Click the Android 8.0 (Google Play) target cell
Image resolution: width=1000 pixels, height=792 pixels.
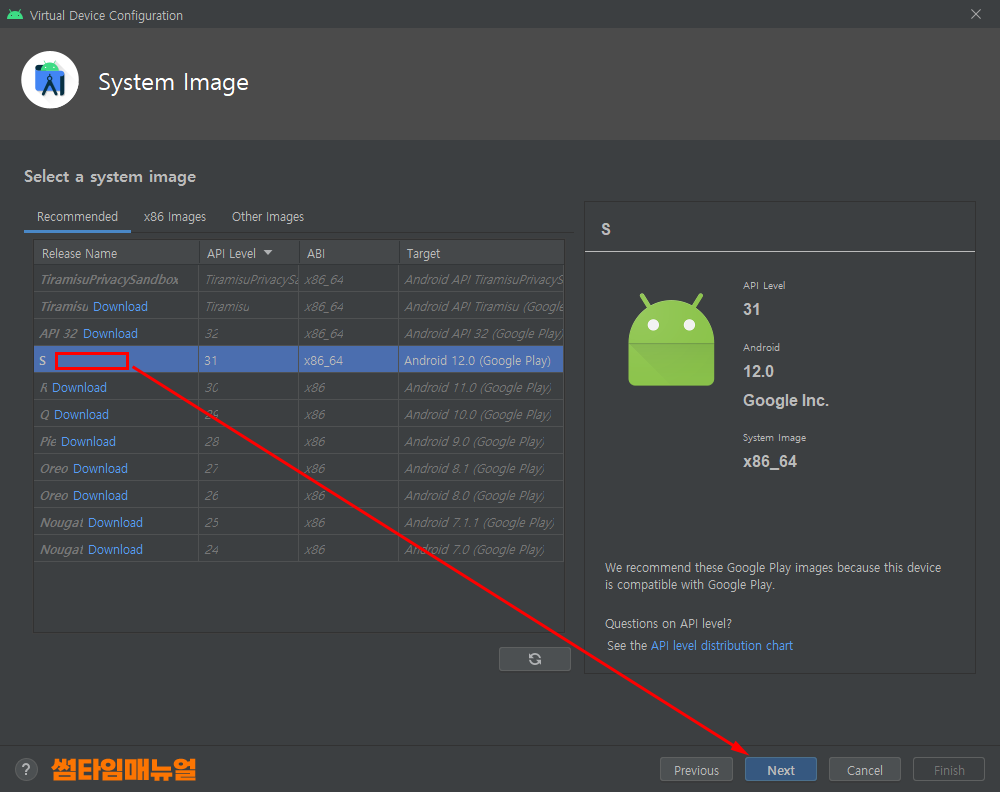point(482,495)
